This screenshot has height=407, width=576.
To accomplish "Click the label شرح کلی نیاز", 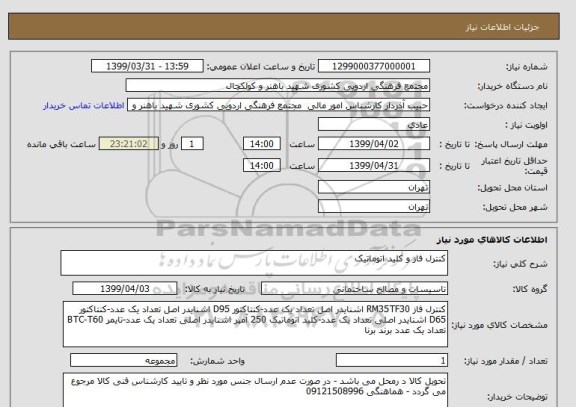I will [x=520, y=264].
